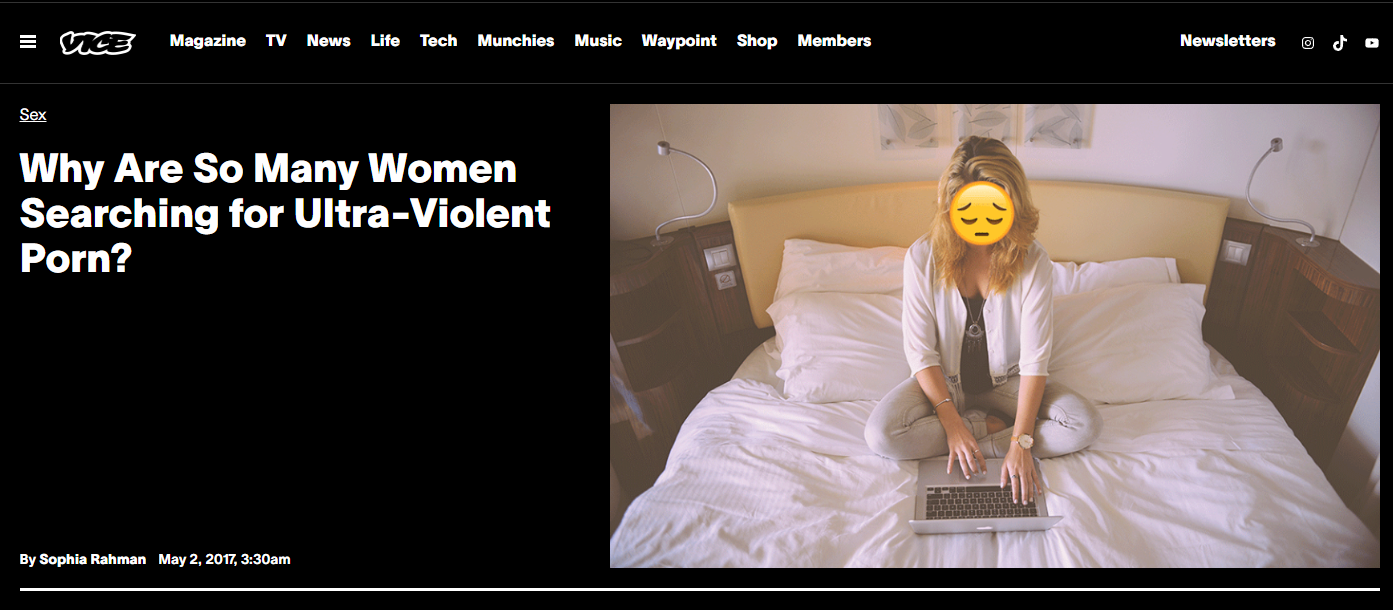This screenshot has width=1393, height=610.
Task: Open author Sophia Rahman's page
Action: click(x=92, y=559)
